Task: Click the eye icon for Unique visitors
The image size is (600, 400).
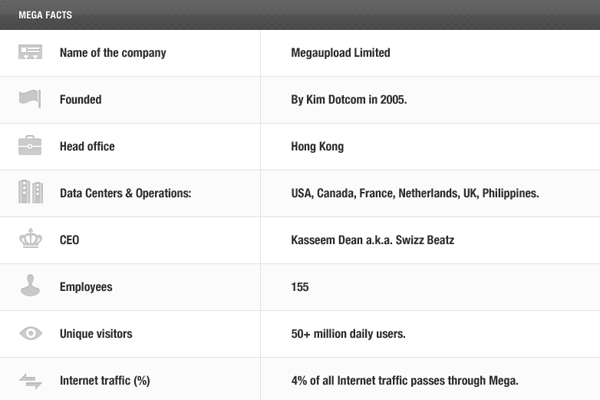Action: click(31, 333)
